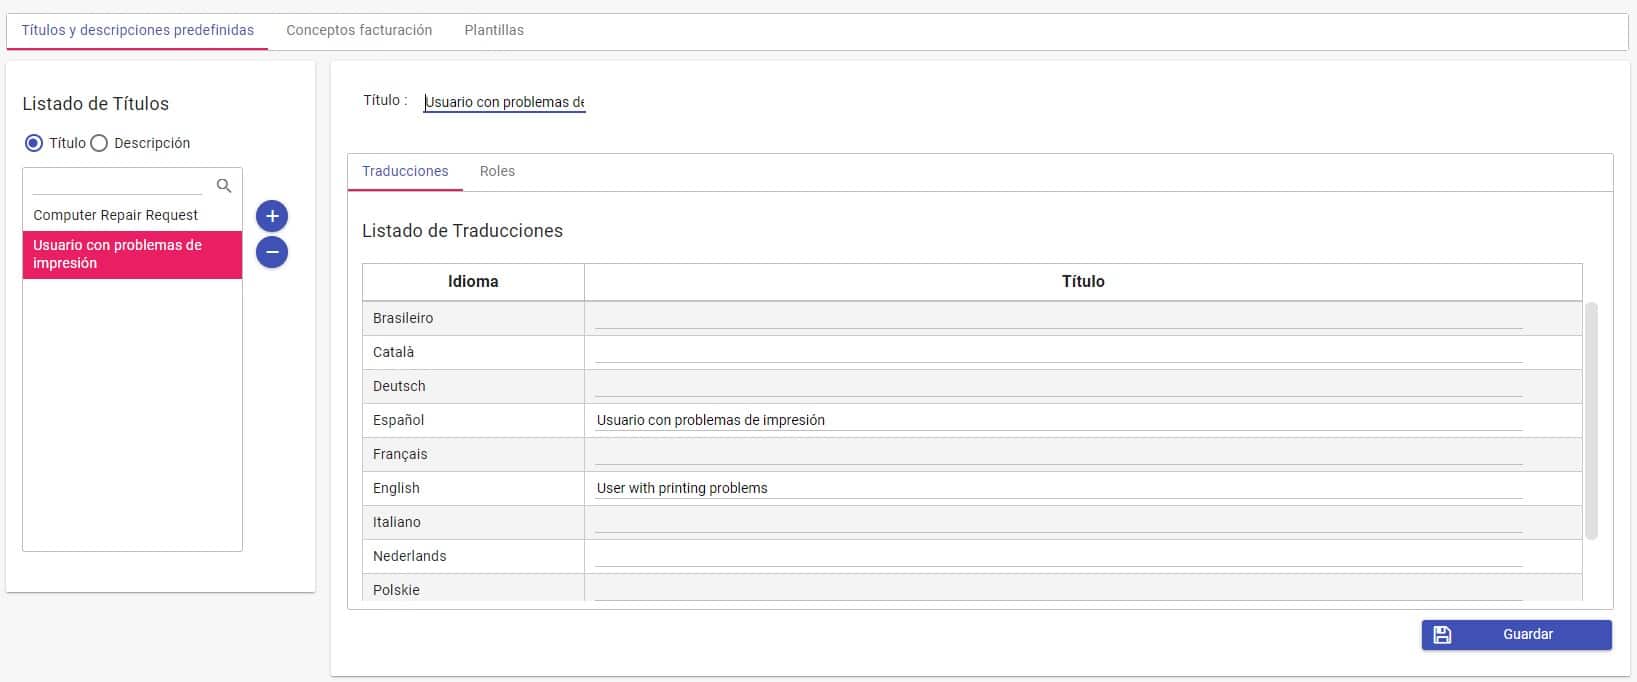Select the Traducciones tab
Viewport: 1637px width, 682px height.
point(405,171)
